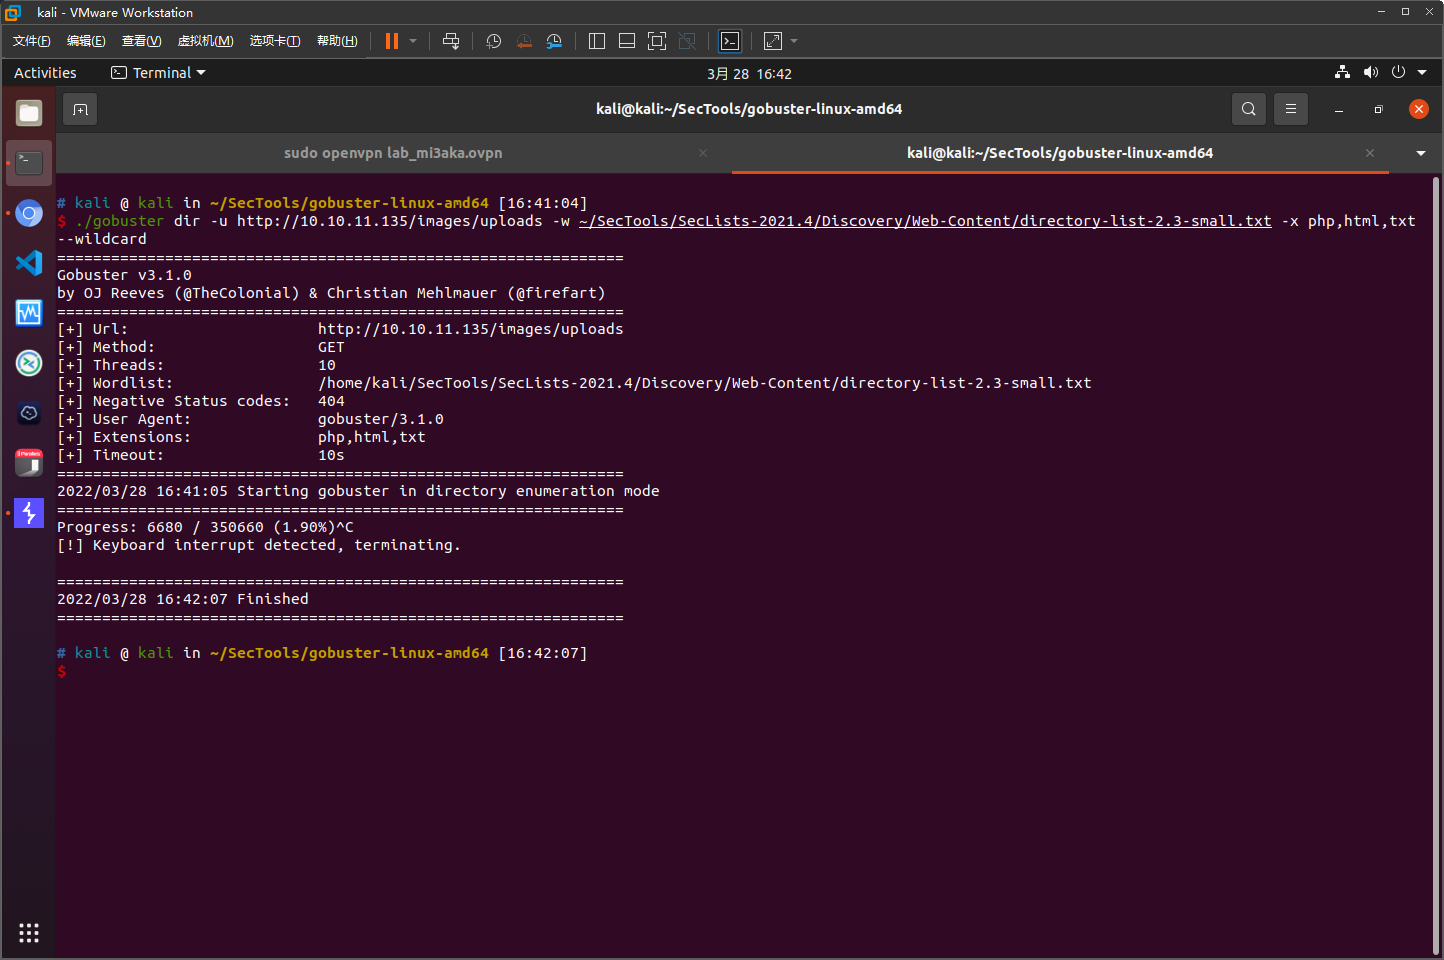Toggle VMware full screen mode
This screenshot has width=1444, height=960.
tap(657, 41)
